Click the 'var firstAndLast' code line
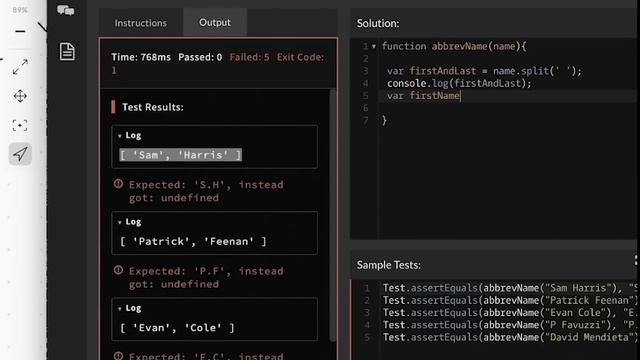This screenshot has width=640, height=360. click(x=484, y=71)
